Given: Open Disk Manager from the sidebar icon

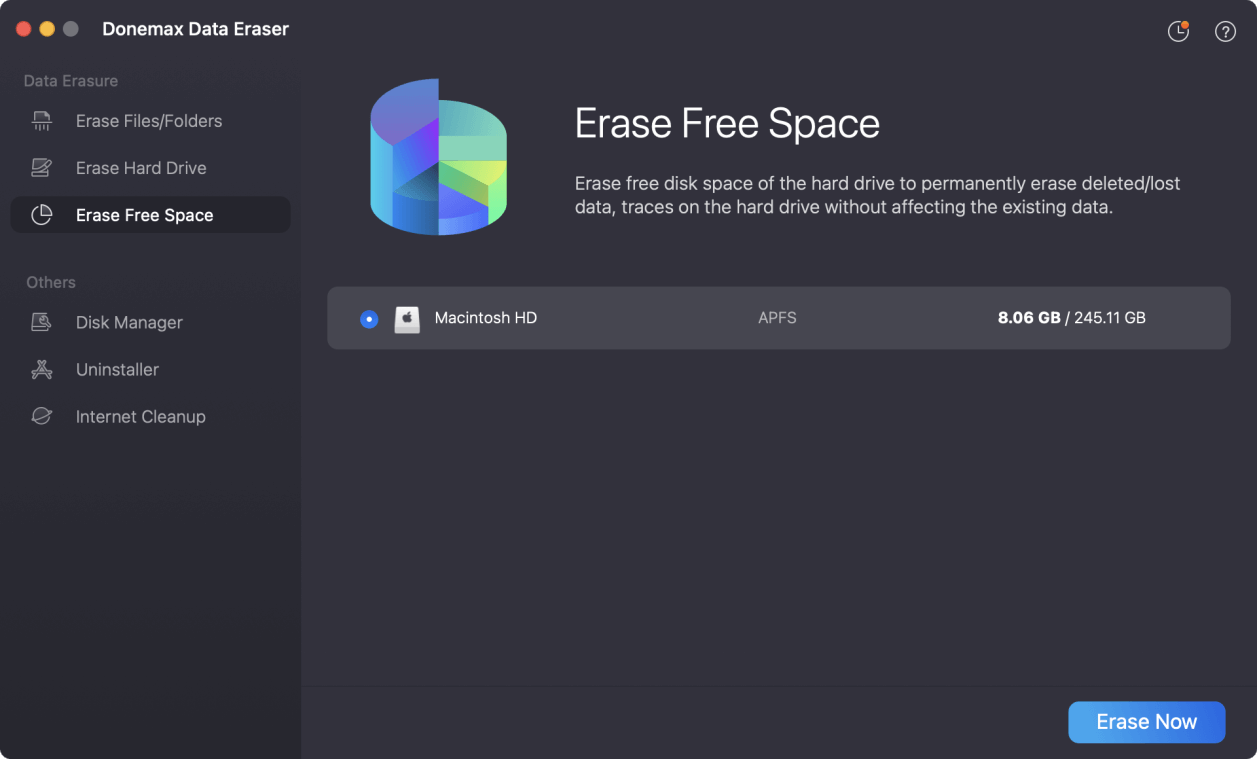Looking at the screenshot, I should [40, 322].
